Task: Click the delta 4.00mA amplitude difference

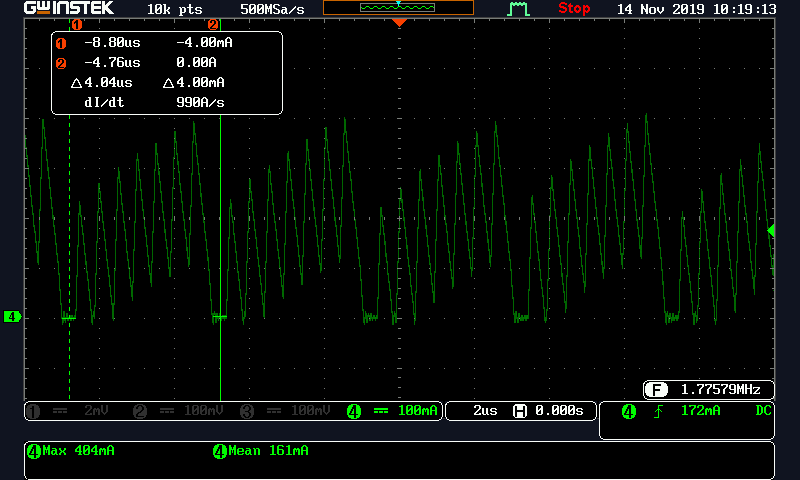Action: coord(194,82)
